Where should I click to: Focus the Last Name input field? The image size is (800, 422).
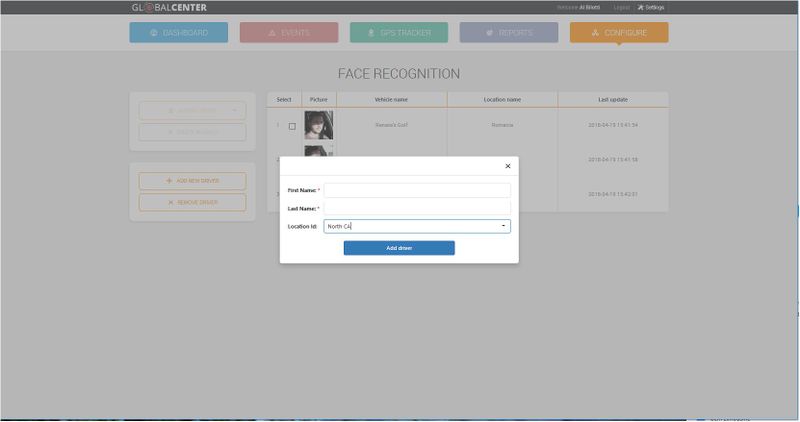pyautogui.click(x=417, y=208)
